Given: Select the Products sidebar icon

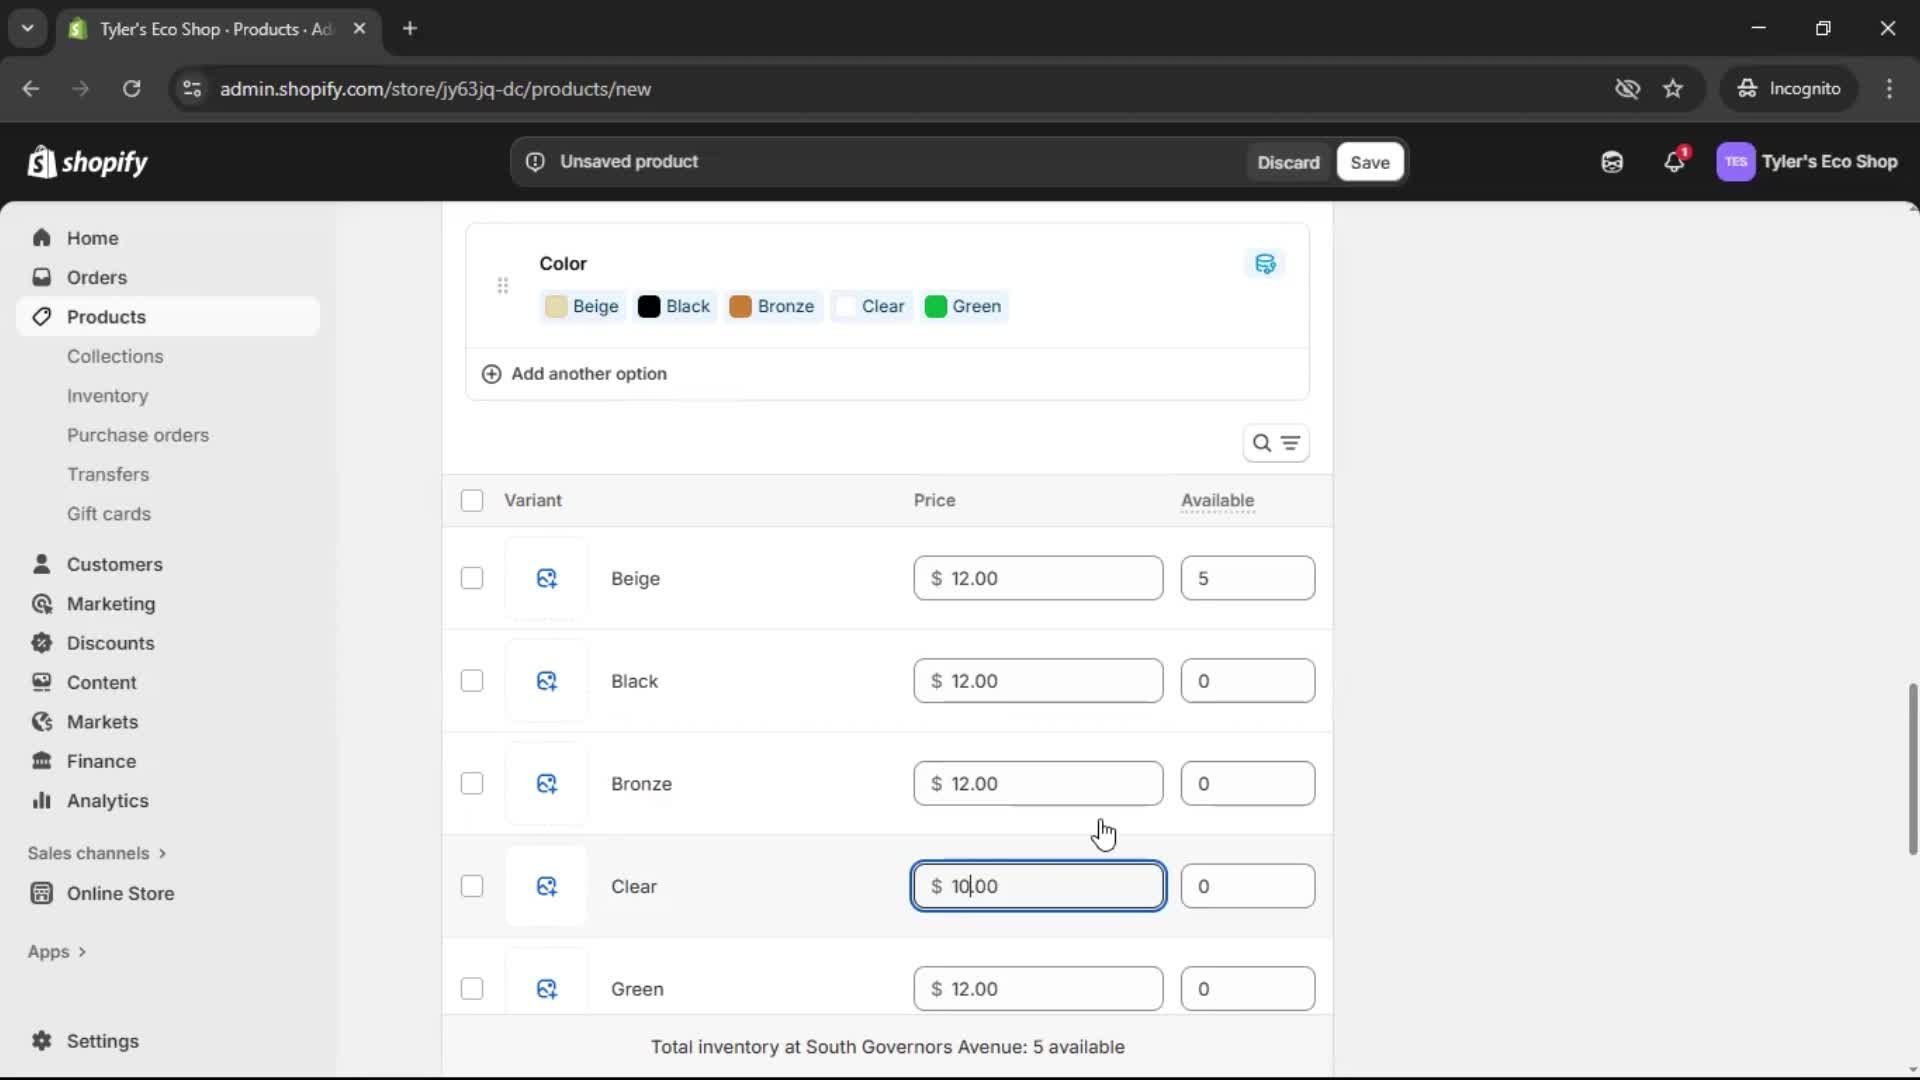Looking at the screenshot, I should pos(40,316).
